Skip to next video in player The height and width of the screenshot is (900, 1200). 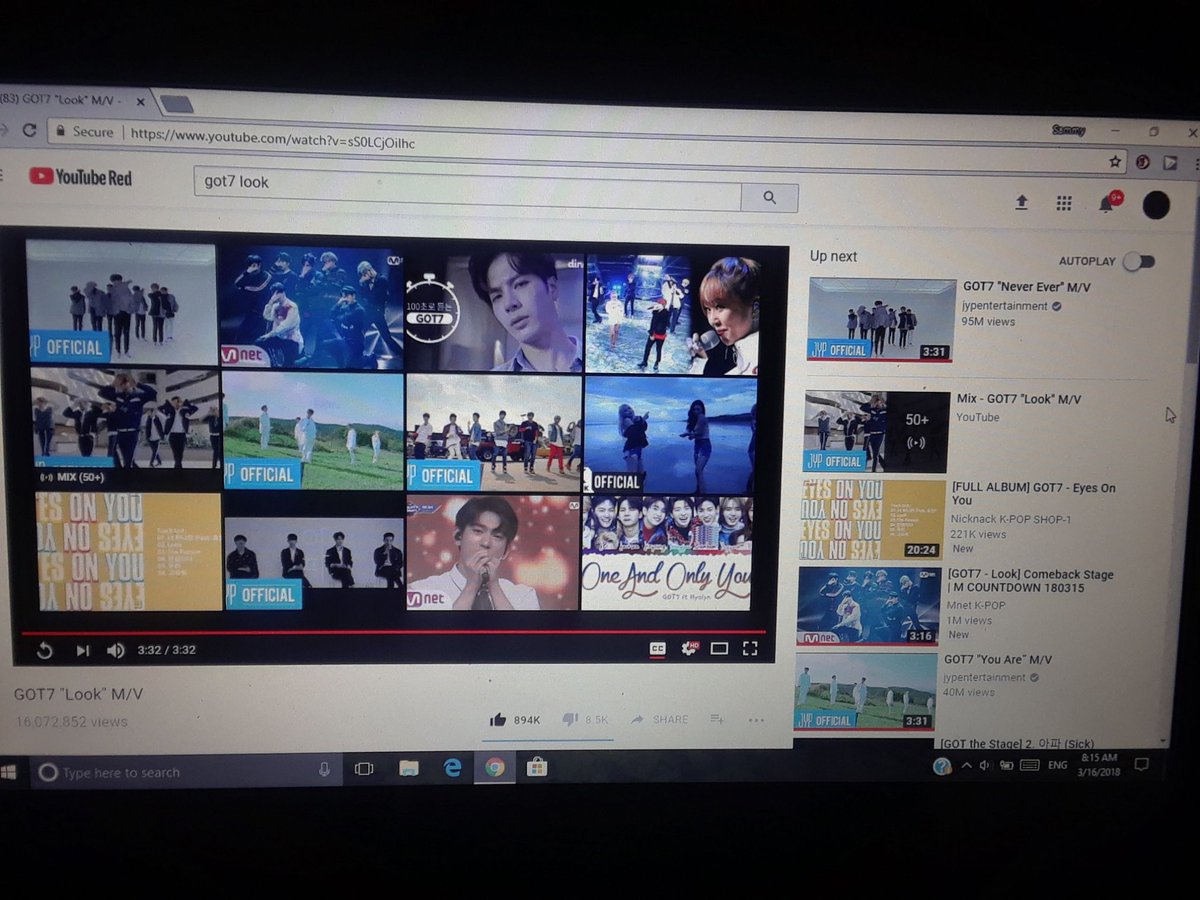click(82, 650)
